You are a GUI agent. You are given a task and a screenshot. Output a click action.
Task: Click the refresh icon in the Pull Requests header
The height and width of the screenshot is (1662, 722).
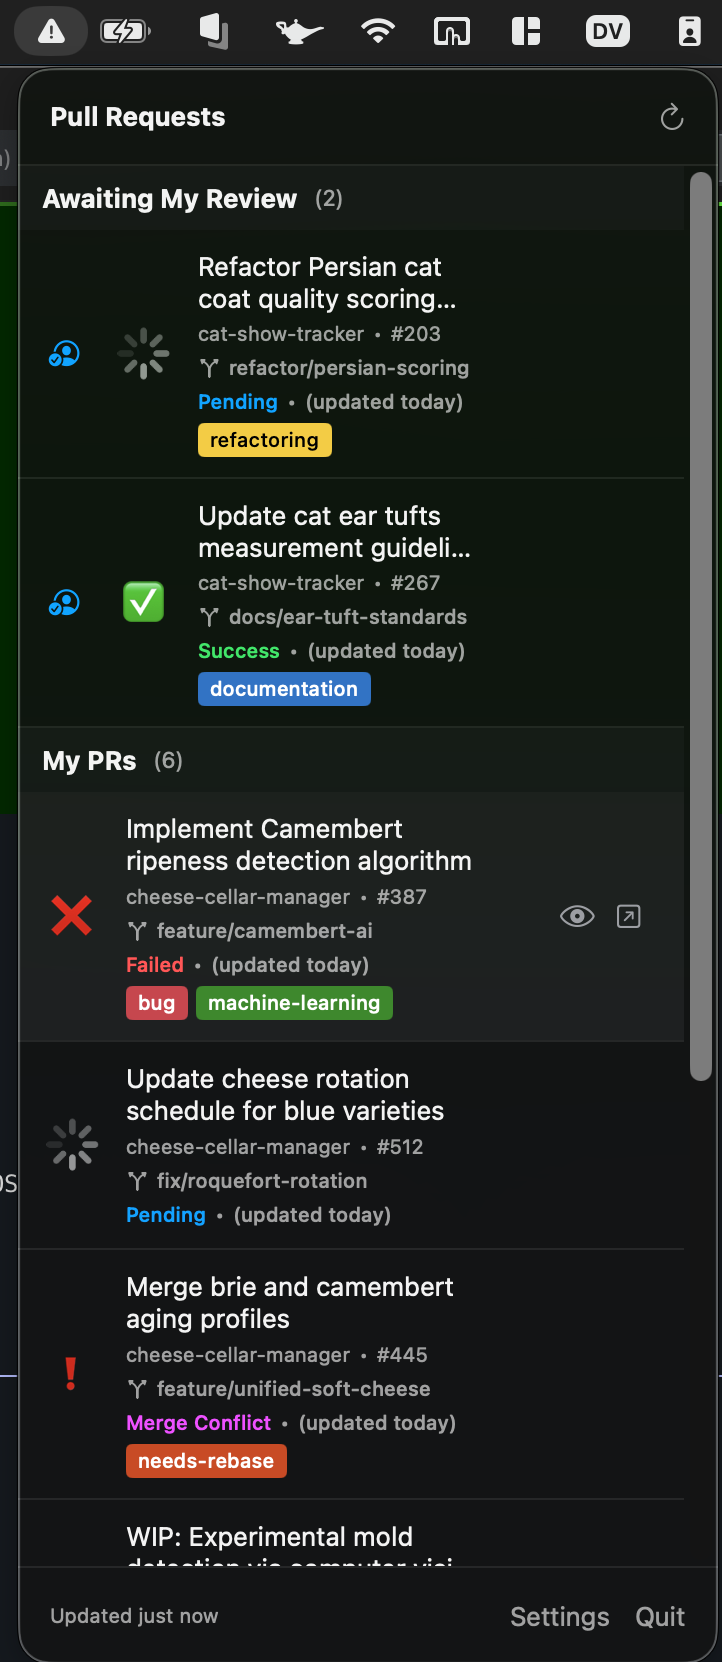click(x=672, y=117)
